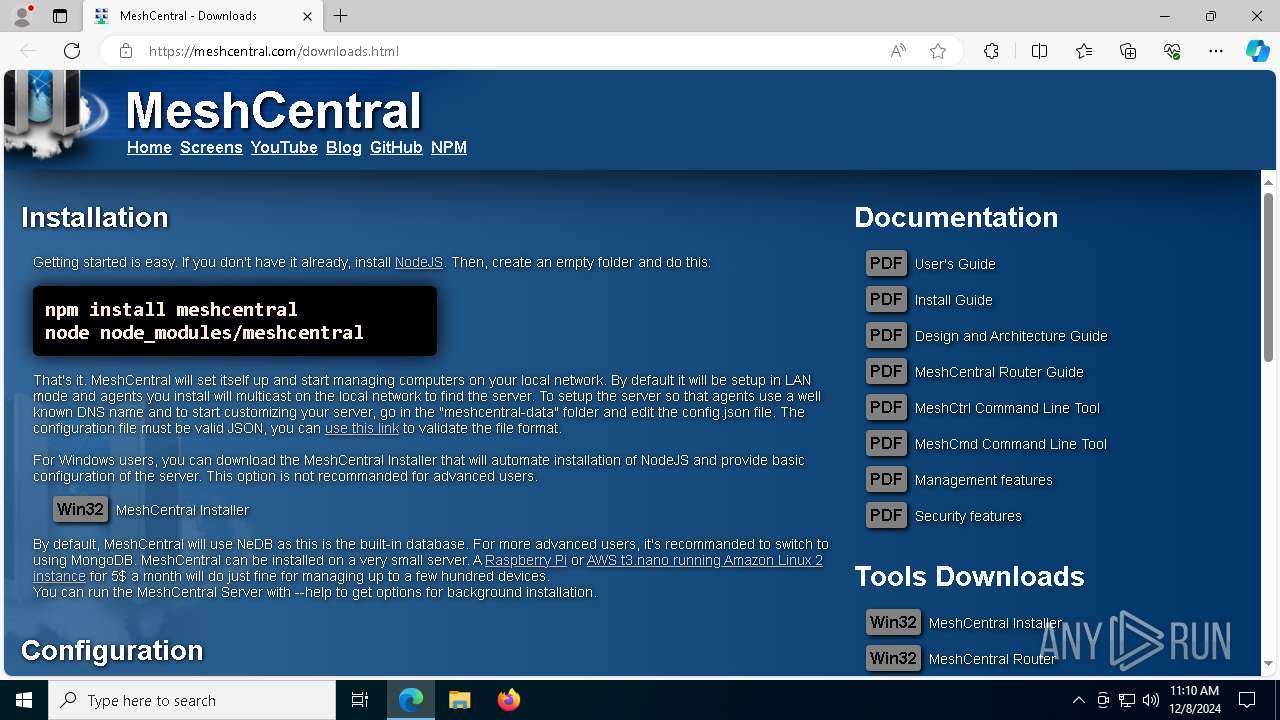Click PDF icon for Management features
Image resolution: width=1280 pixels, height=720 pixels.
point(886,479)
